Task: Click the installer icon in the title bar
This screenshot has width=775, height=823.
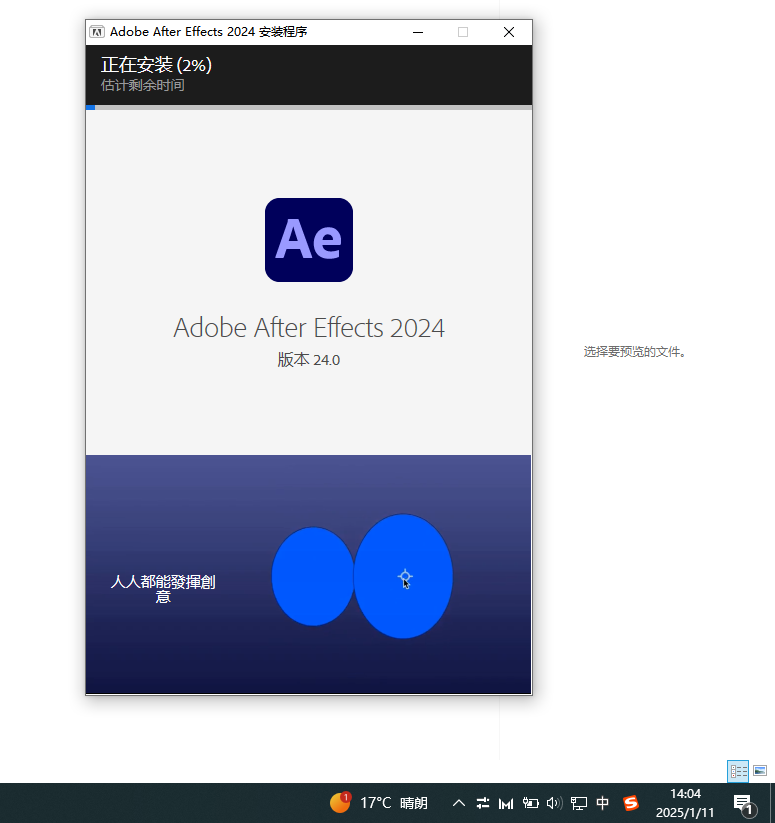Action: point(97,32)
